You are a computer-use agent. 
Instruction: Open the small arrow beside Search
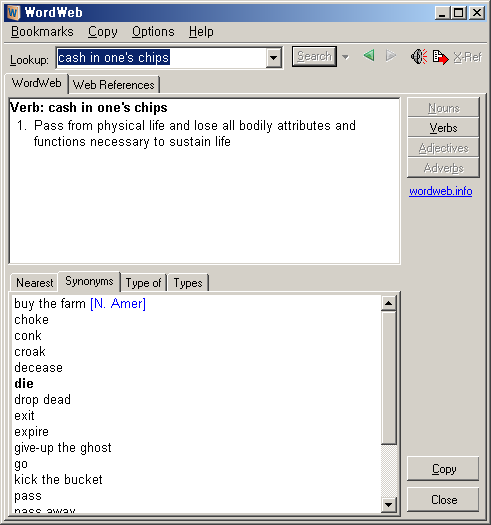[x=345, y=57]
